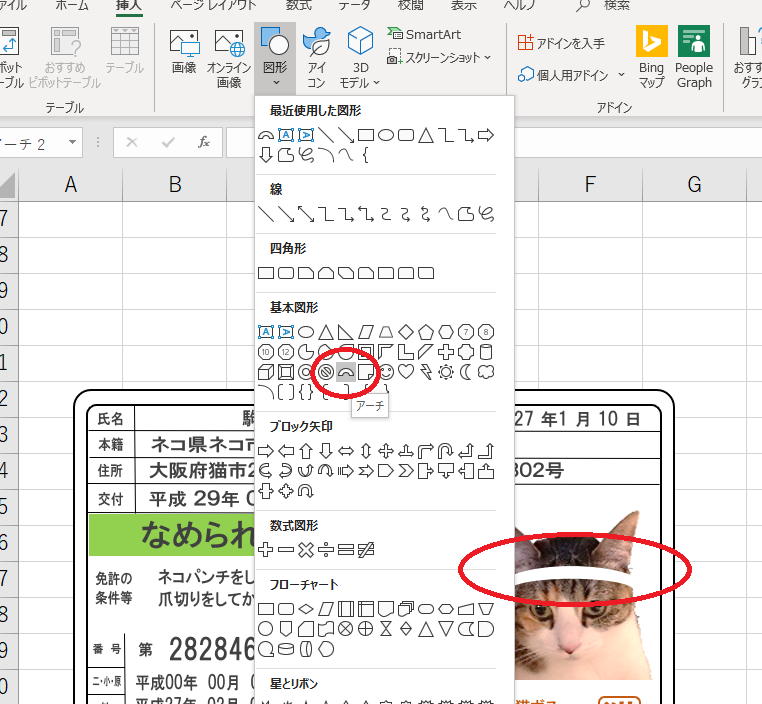
Task: Open the アイコン insert button
Action: [x=316, y=58]
